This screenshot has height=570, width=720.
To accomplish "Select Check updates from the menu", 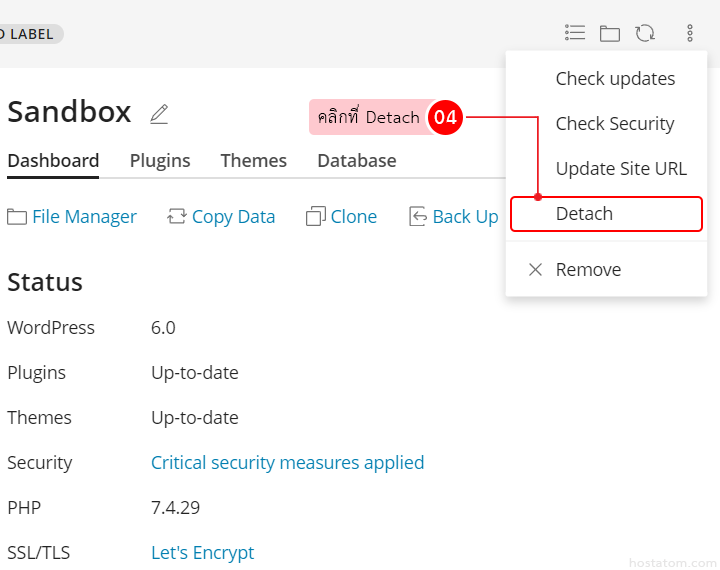I will click(x=615, y=79).
